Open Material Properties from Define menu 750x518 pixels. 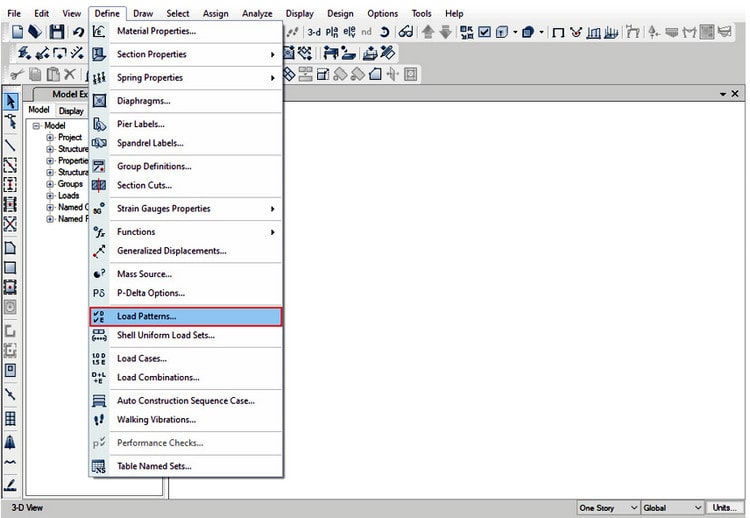186,31
